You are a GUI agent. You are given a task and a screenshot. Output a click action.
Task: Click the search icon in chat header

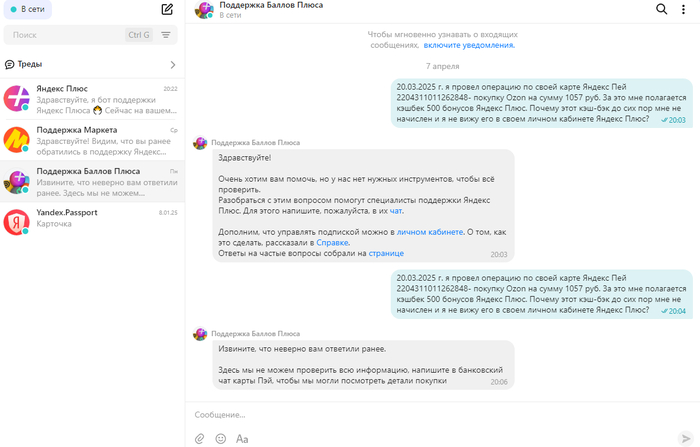661,10
